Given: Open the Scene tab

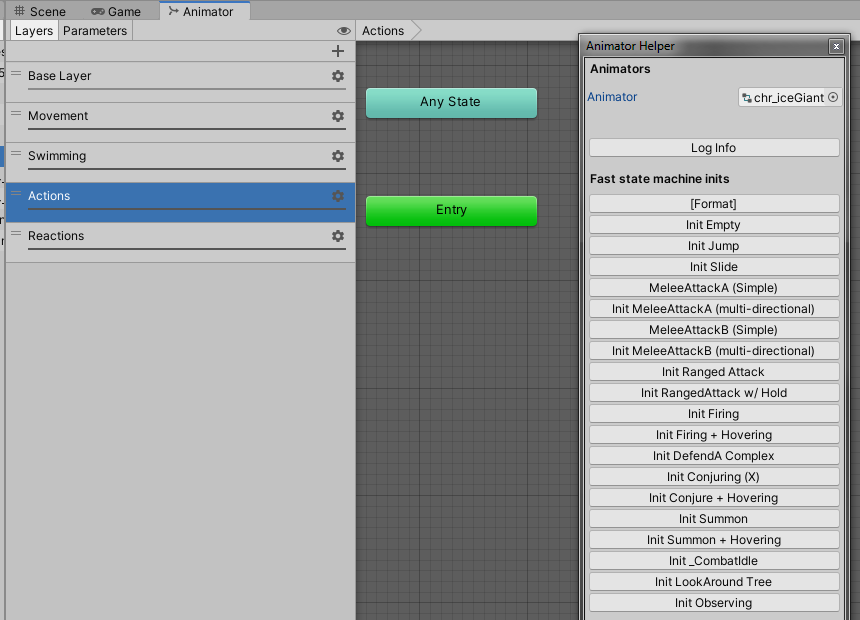Looking at the screenshot, I should pyautogui.click(x=40, y=12).
